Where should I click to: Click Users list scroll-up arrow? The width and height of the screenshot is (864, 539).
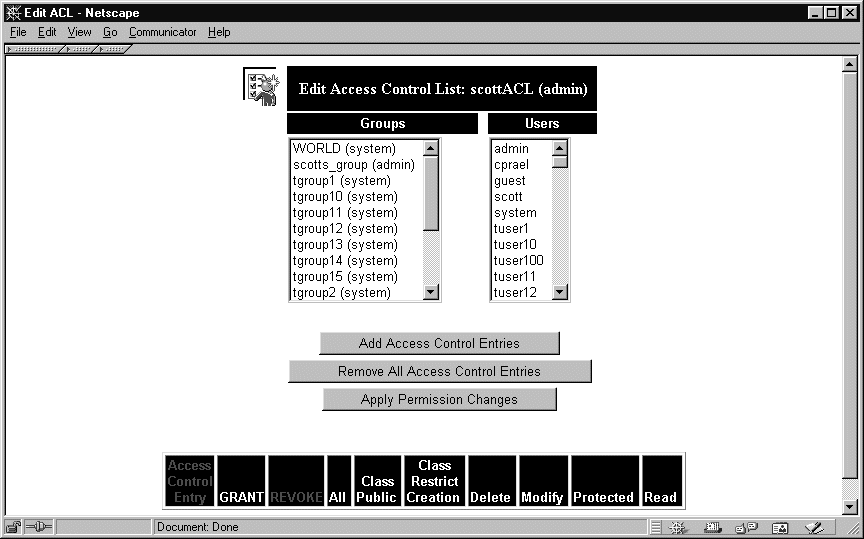tap(560, 148)
